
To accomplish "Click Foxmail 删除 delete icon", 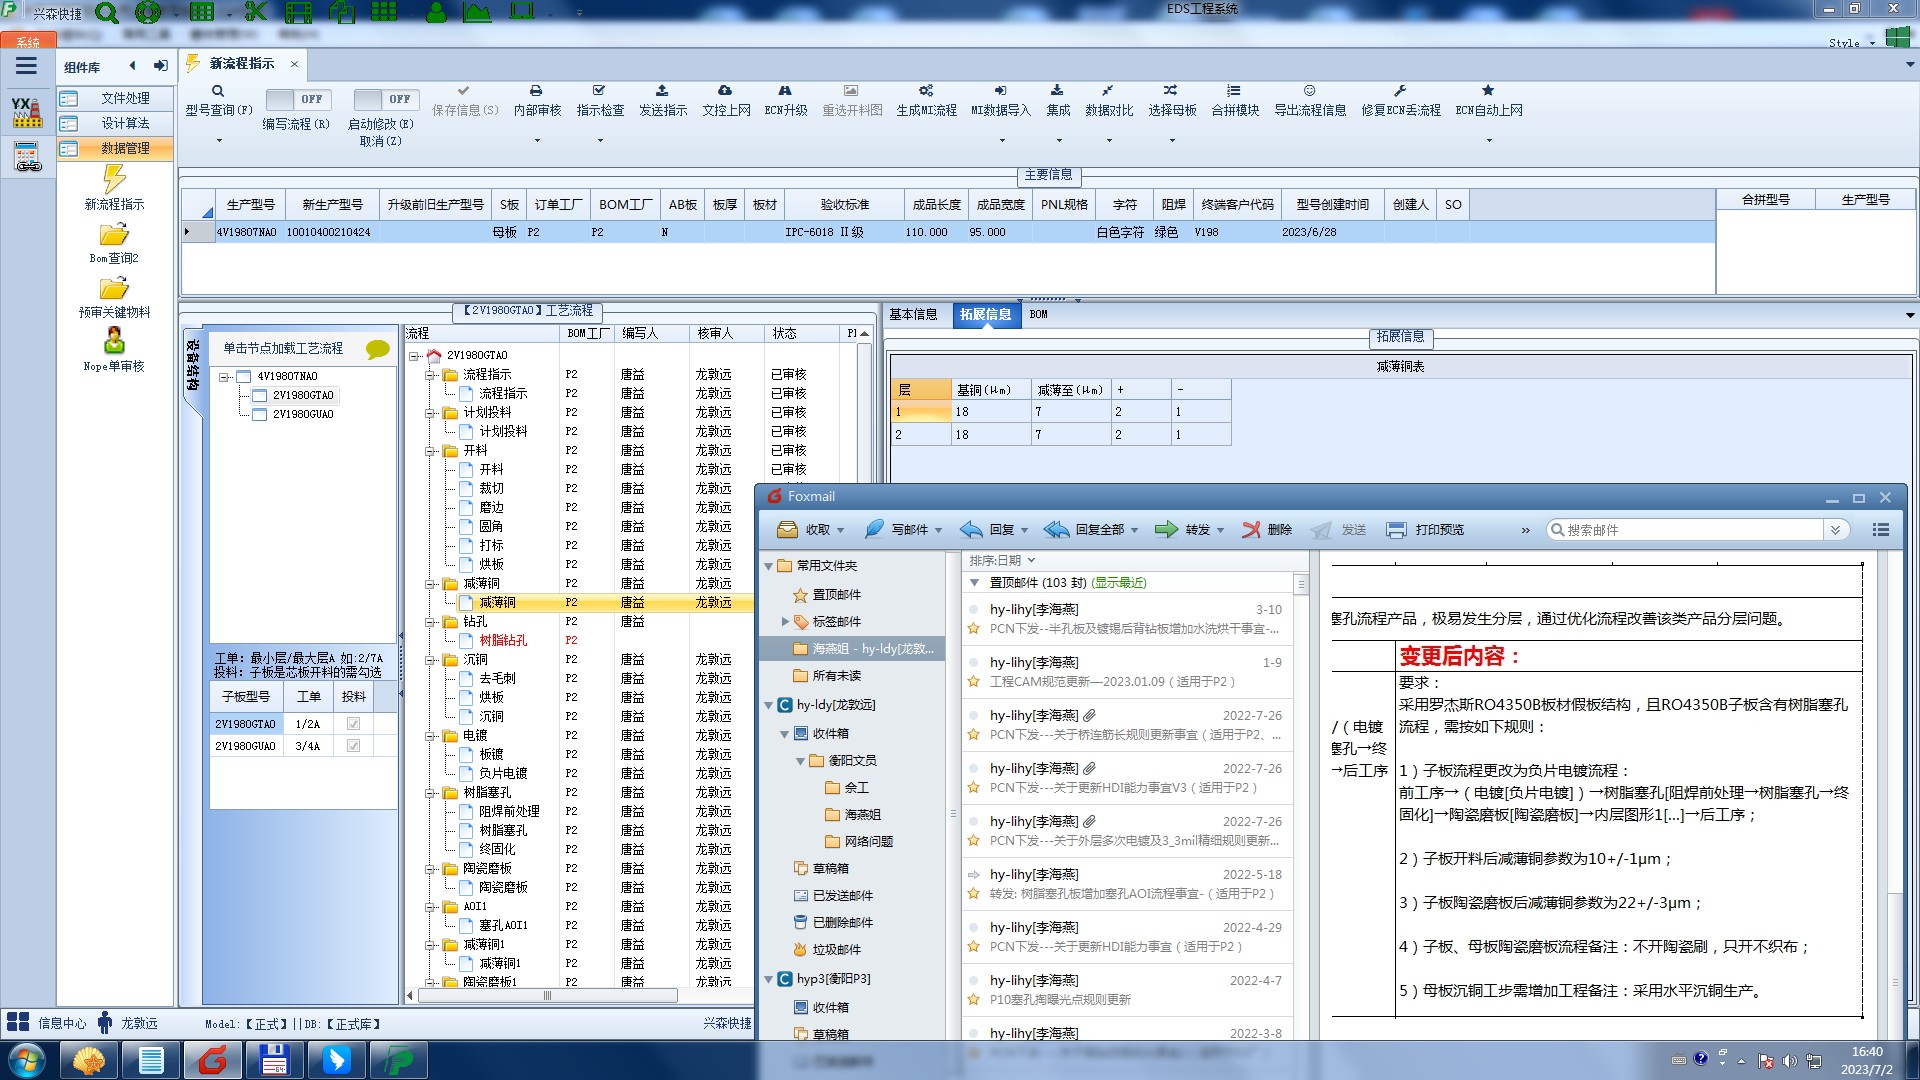I will [x=1251, y=529].
